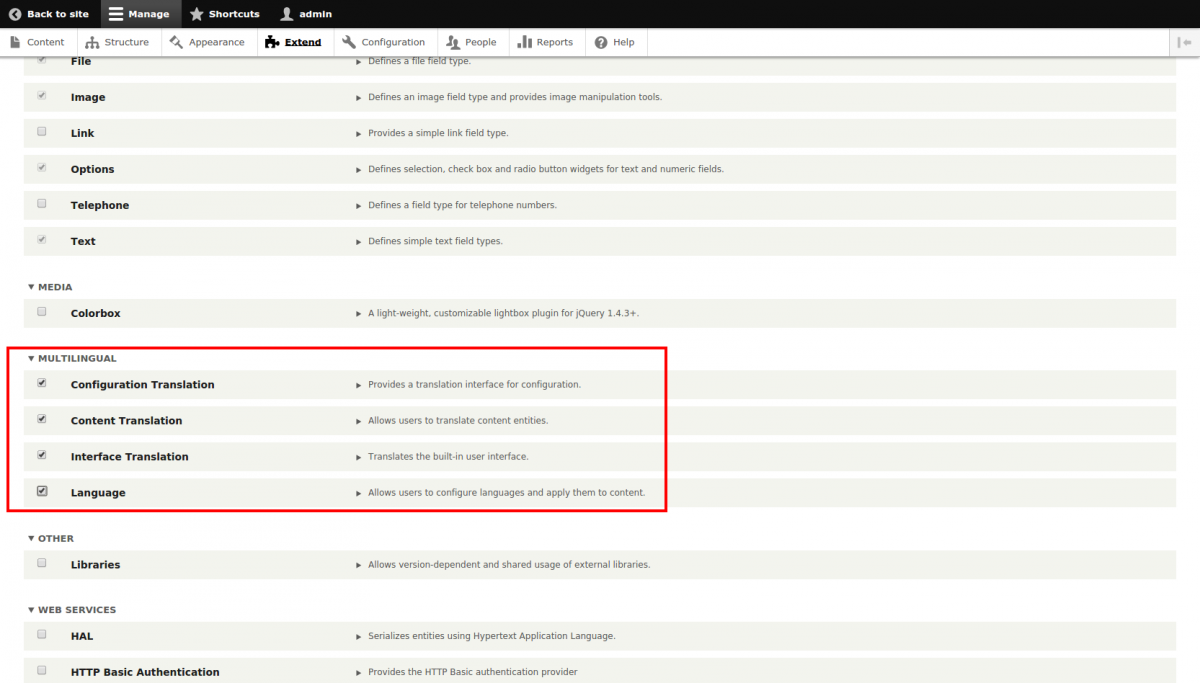Open the Appearance menu item
The height and width of the screenshot is (683, 1200).
pyautogui.click(x=207, y=42)
